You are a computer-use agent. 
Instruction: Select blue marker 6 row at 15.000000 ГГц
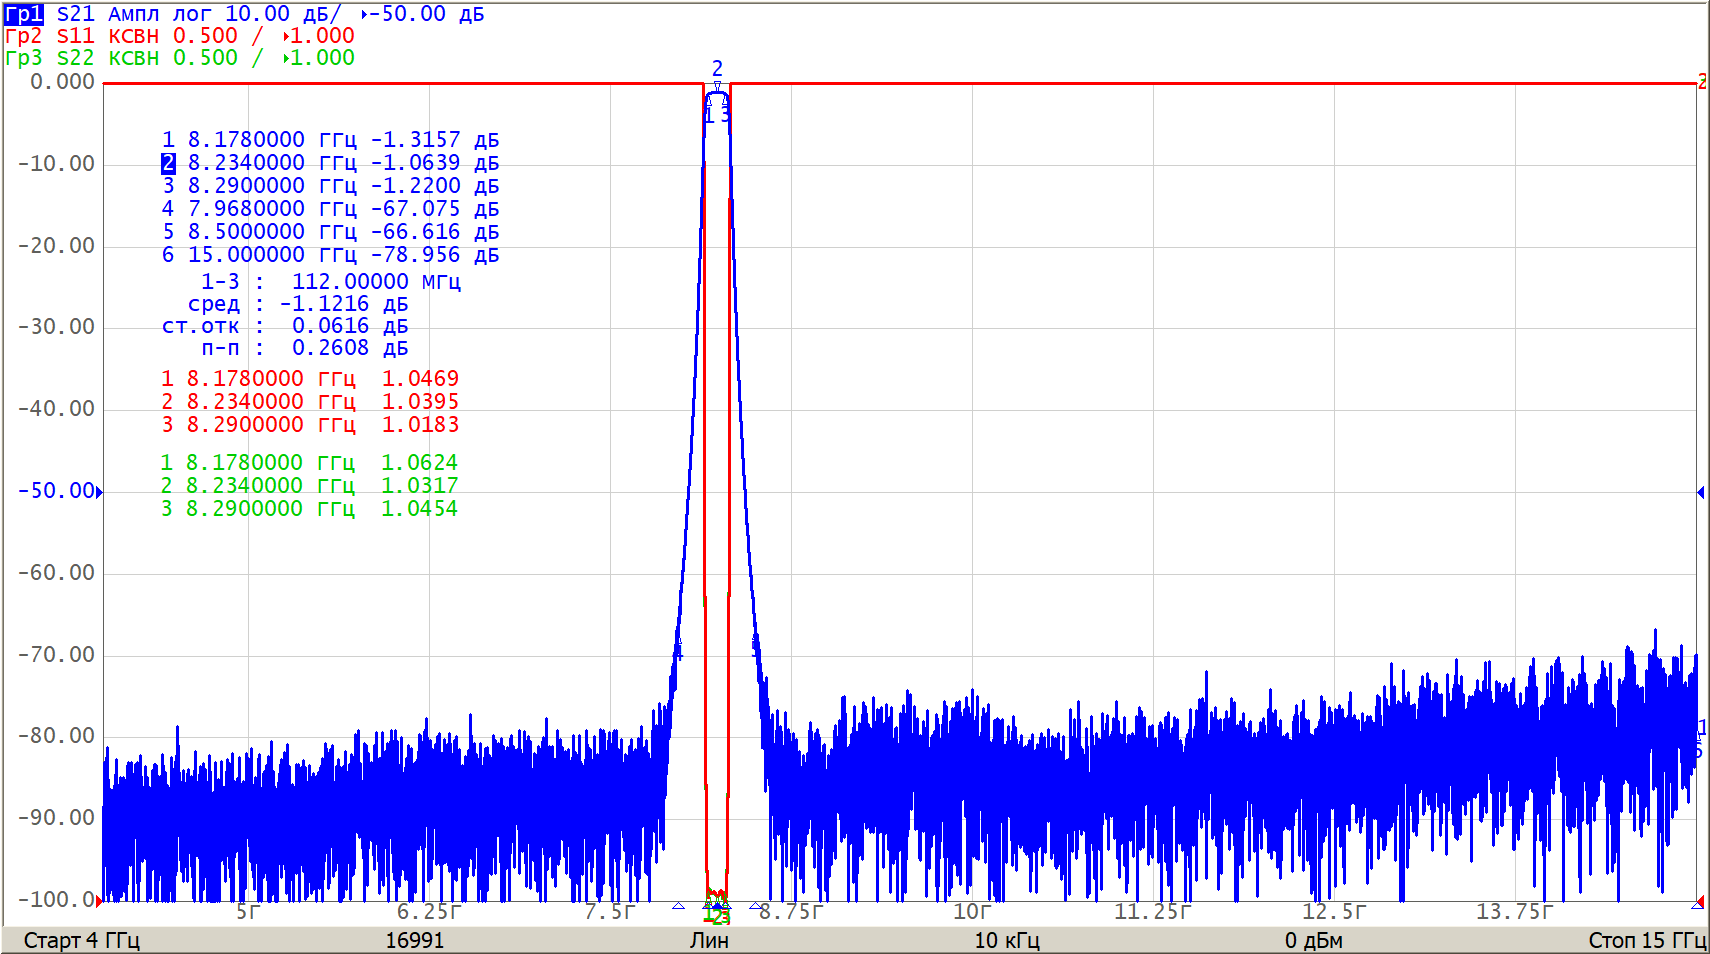tap(330, 255)
